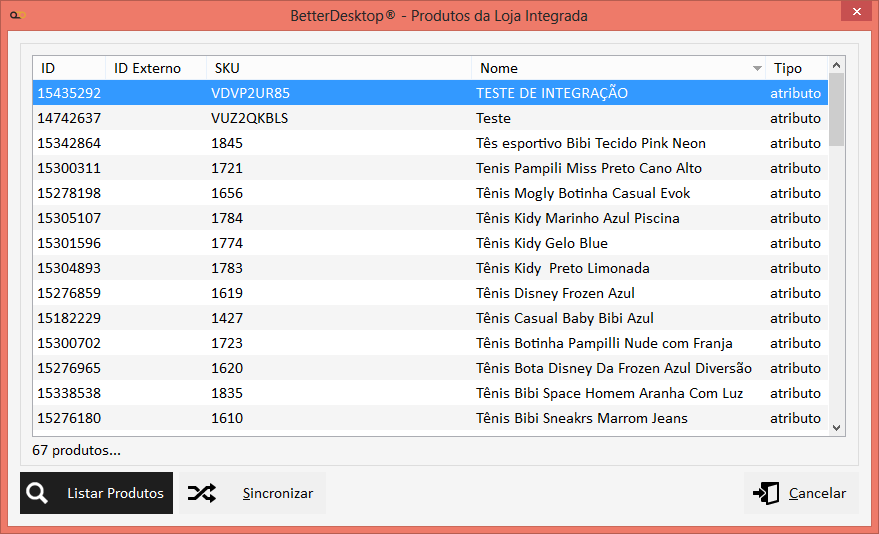
Task: Select the TESTE DE INTEGRAÇÃO product row
Action: coord(552,93)
